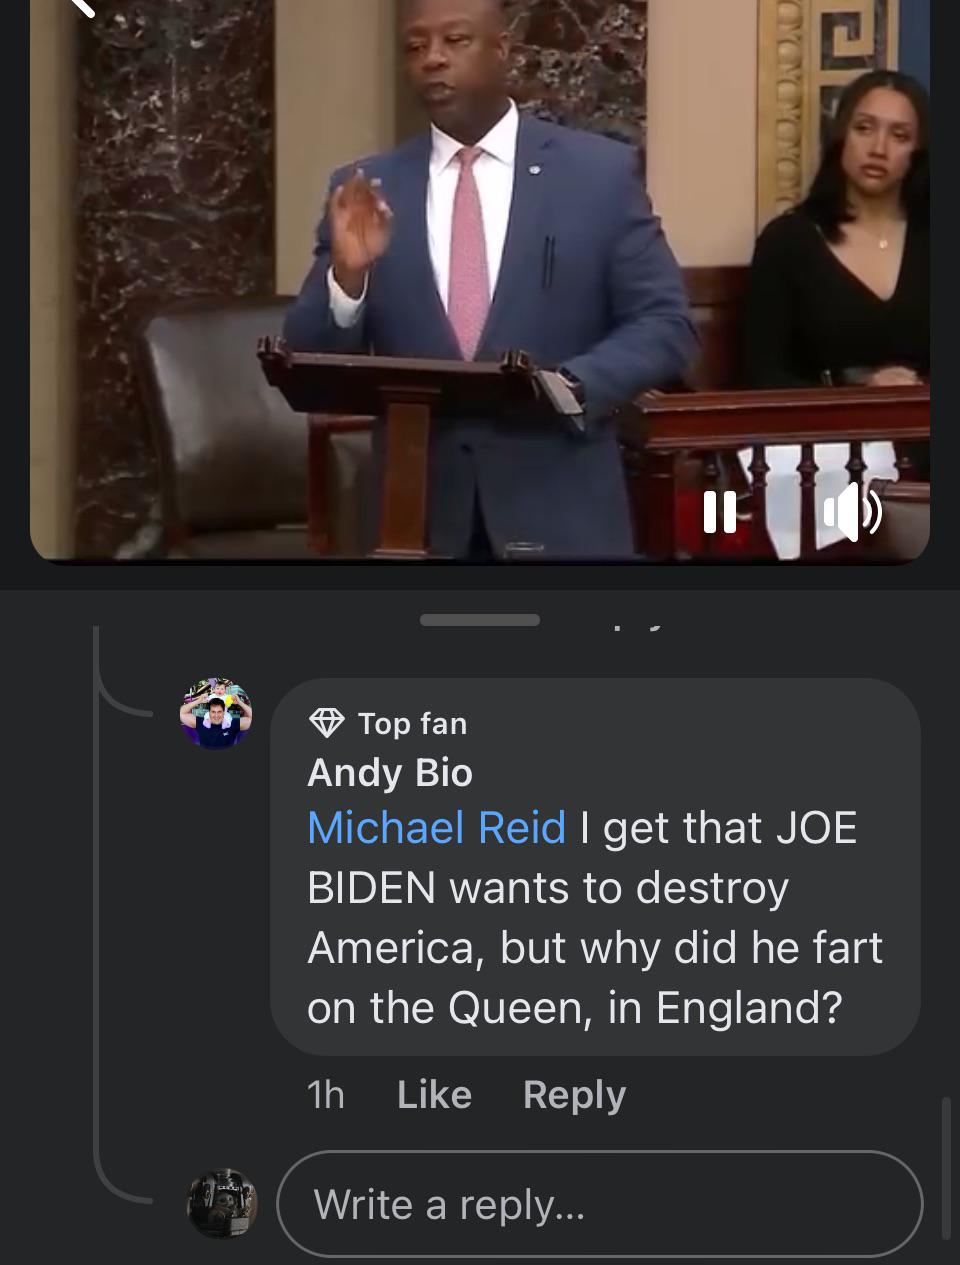960x1265 pixels.
Task: Tap the comment sheet drag handle
Action: [x=480, y=620]
